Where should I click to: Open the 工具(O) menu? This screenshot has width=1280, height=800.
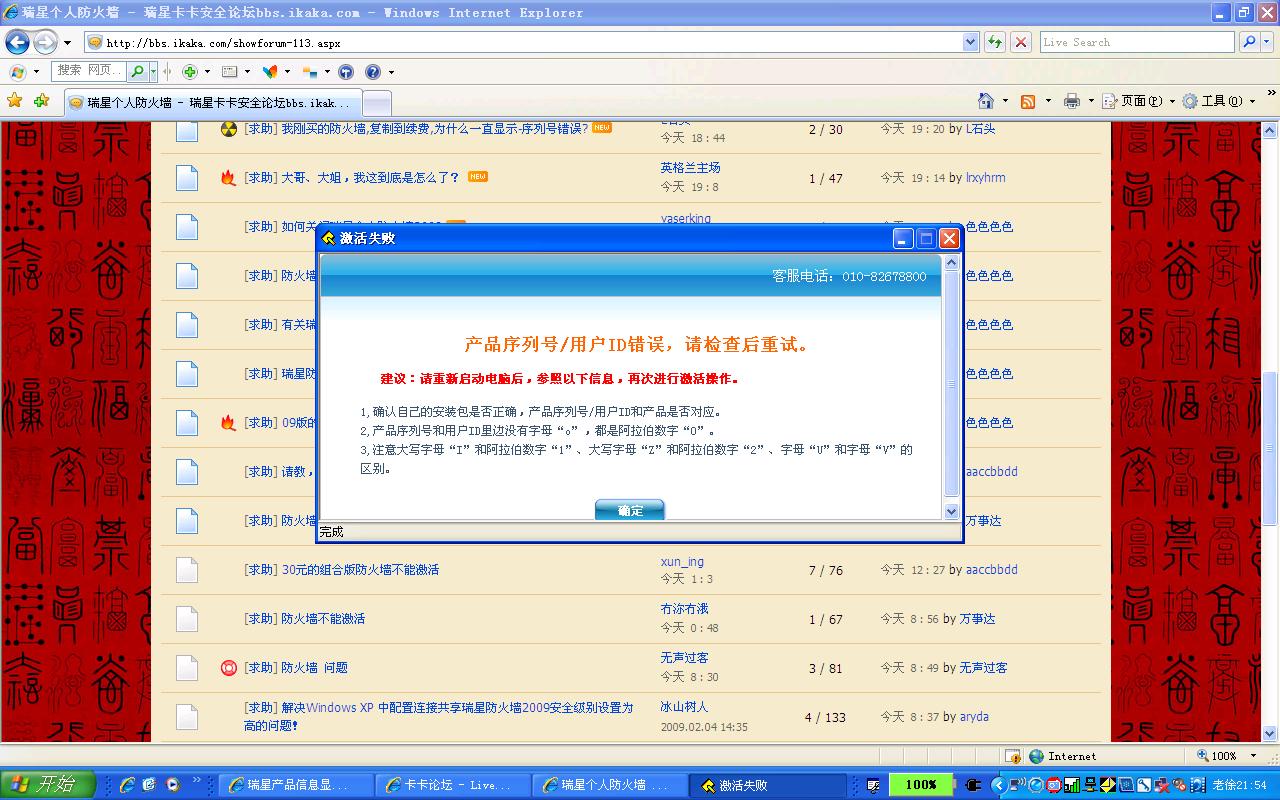(x=1218, y=101)
